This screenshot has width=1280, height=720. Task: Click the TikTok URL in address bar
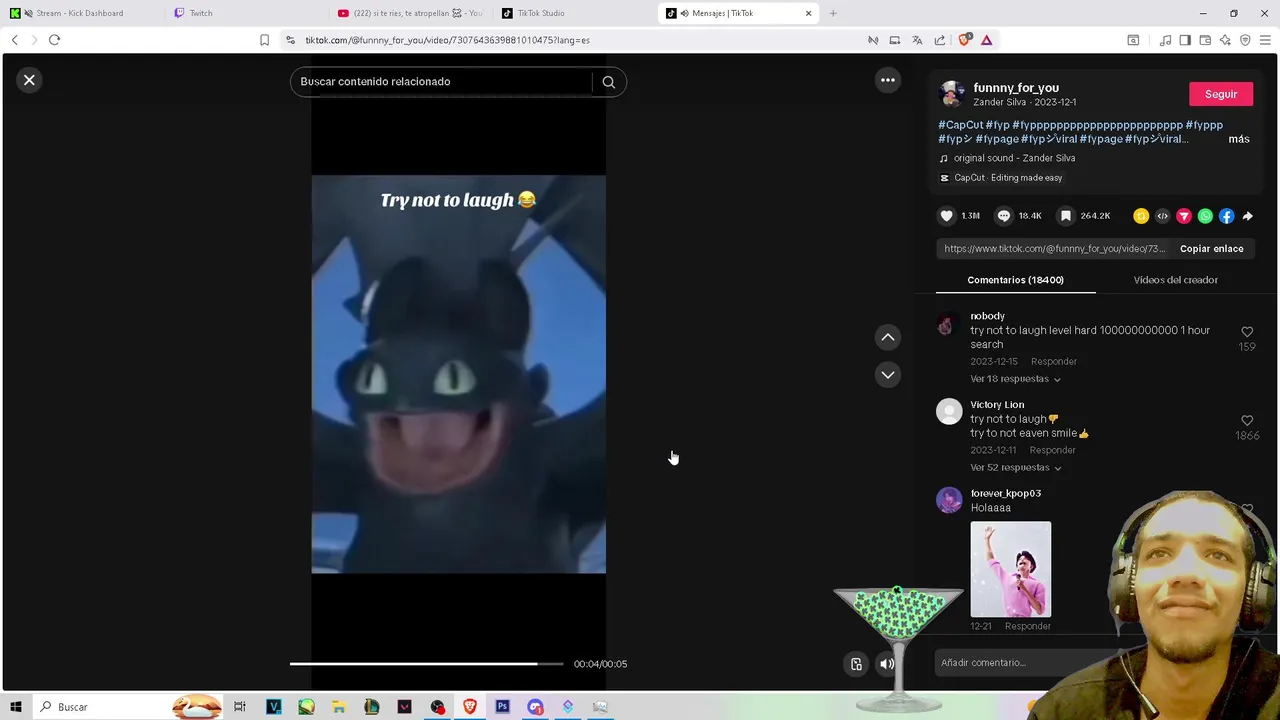[447, 40]
